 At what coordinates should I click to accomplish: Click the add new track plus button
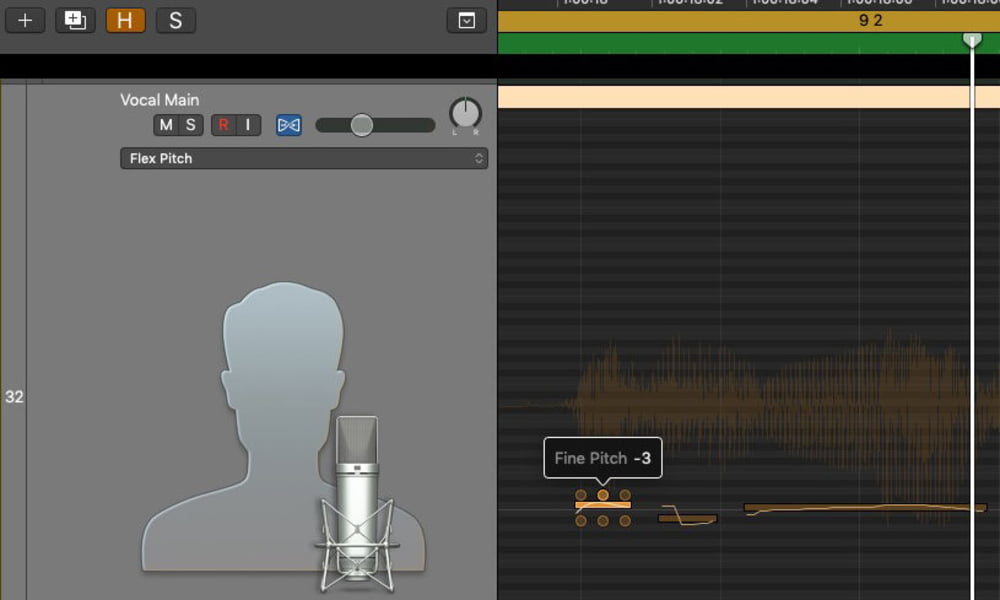coord(25,20)
